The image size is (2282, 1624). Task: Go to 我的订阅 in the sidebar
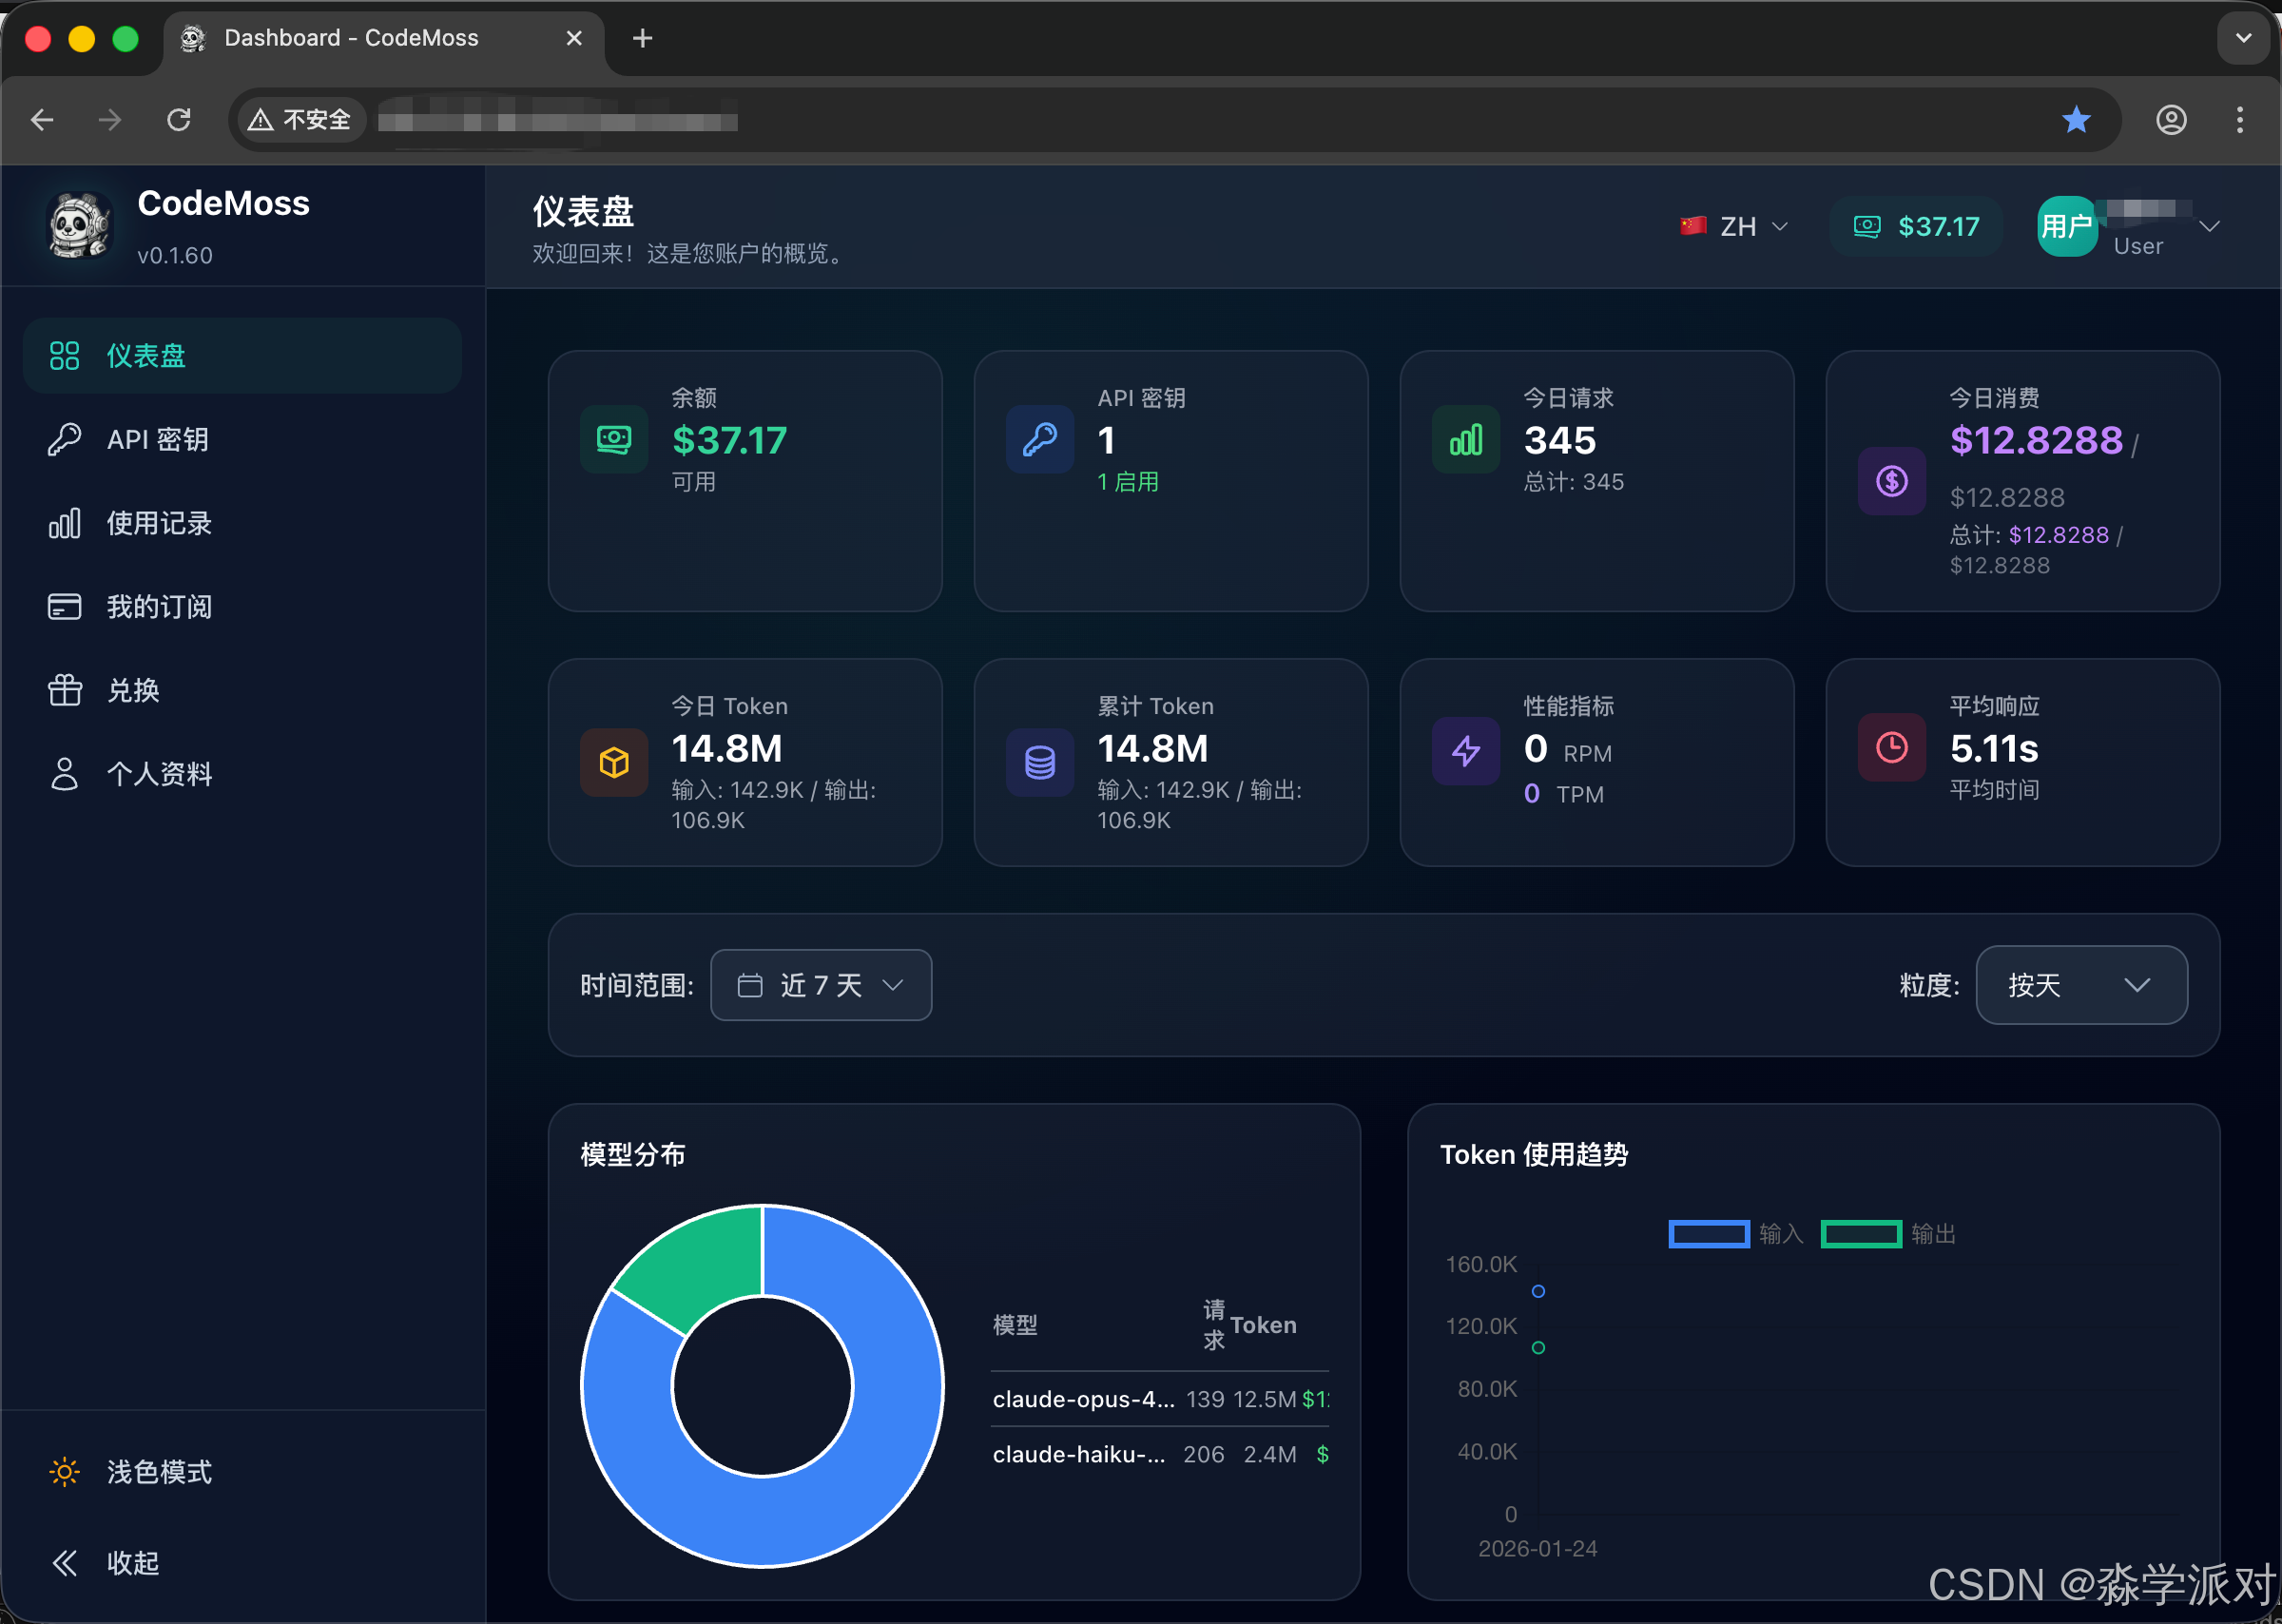[x=159, y=607]
